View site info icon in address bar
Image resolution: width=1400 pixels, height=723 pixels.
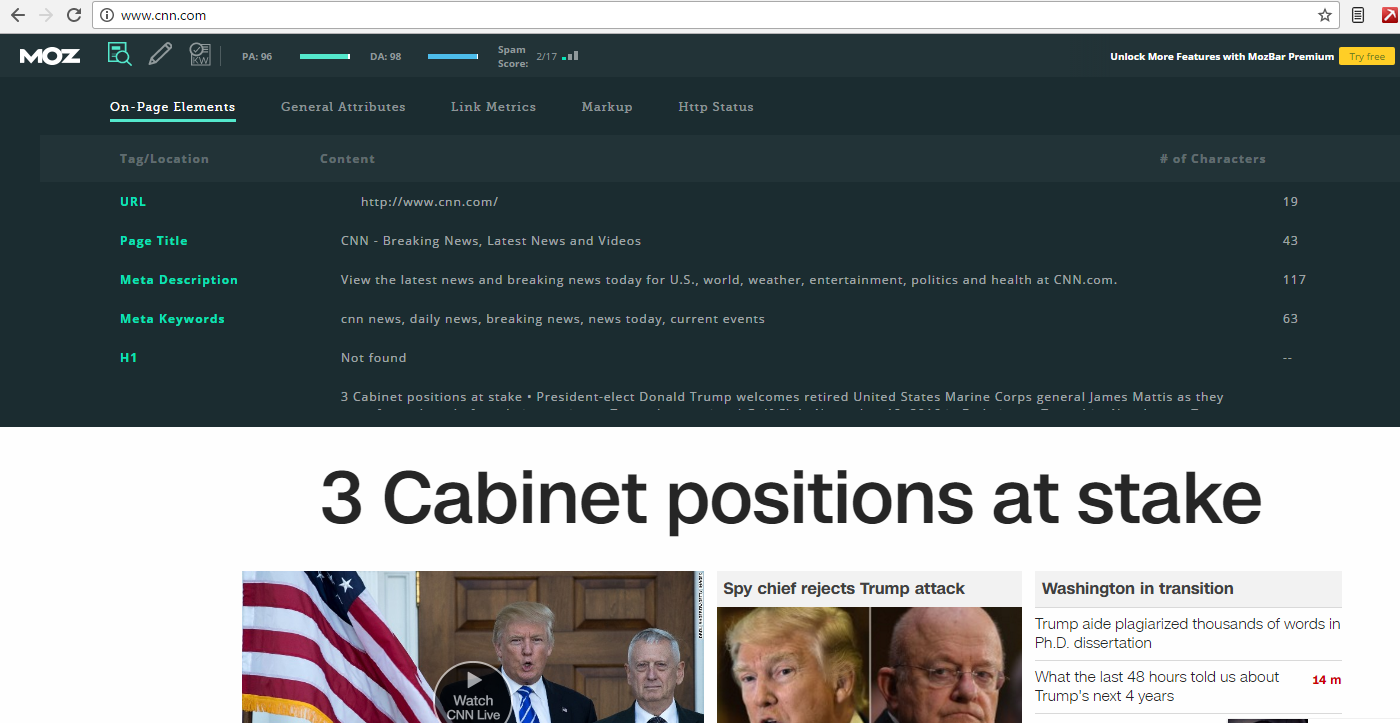(x=107, y=15)
